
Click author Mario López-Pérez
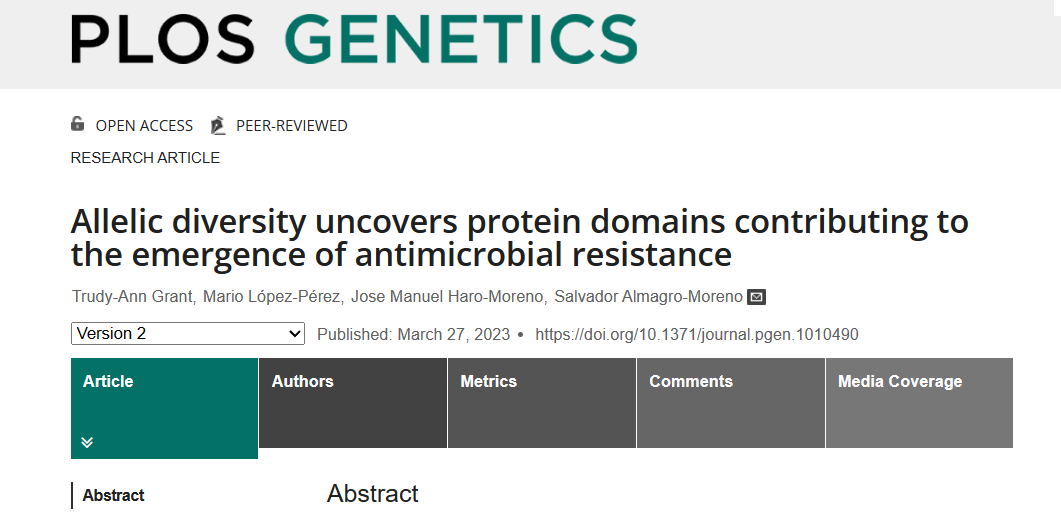[273, 297]
